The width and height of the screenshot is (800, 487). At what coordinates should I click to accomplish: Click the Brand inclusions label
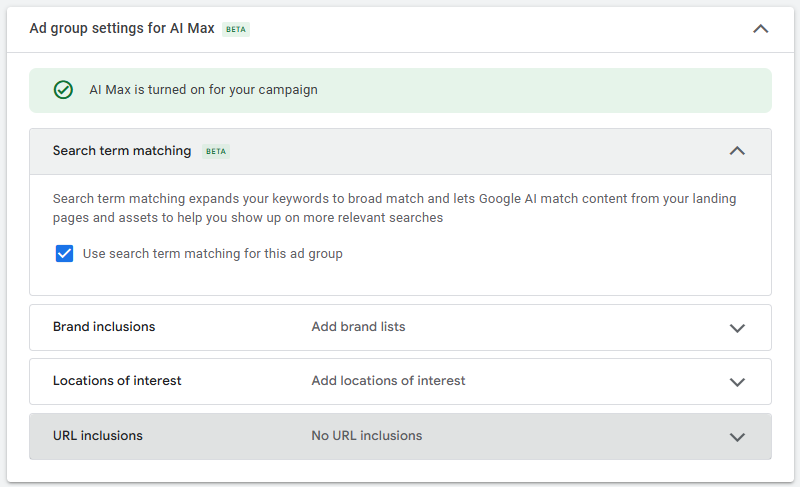click(104, 327)
